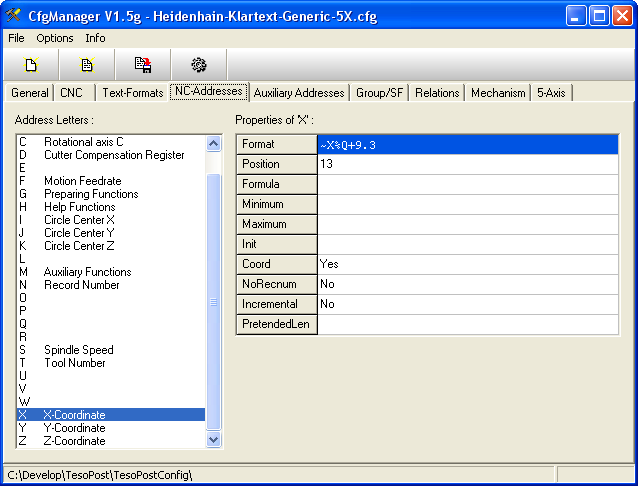Open the Info menu
The image size is (638, 486).
click(x=95, y=38)
